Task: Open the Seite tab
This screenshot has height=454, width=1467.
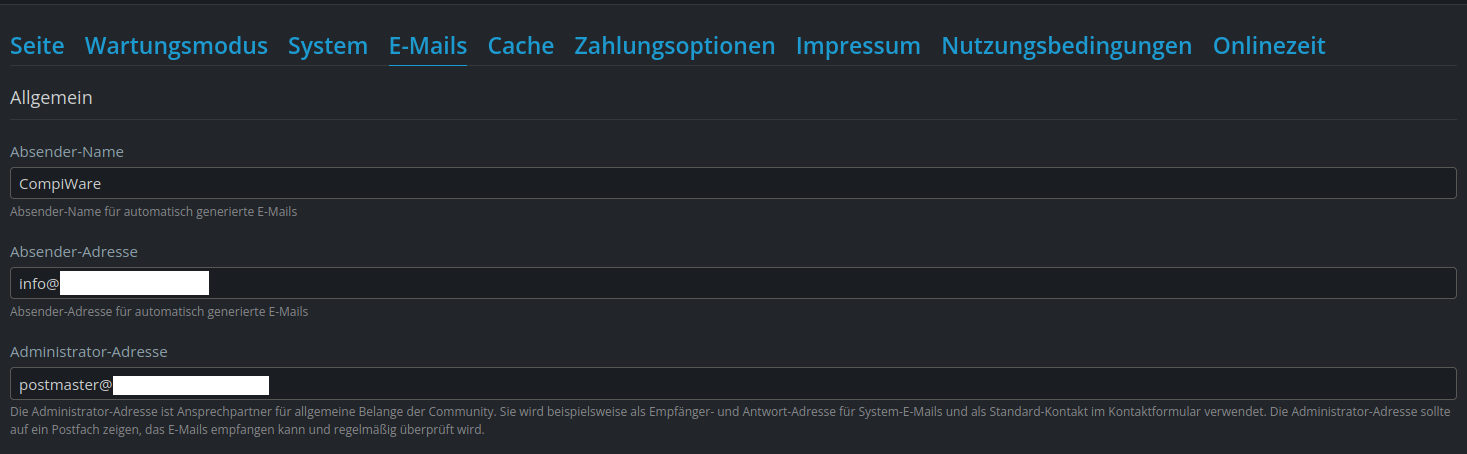Action: pyautogui.click(x=37, y=46)
